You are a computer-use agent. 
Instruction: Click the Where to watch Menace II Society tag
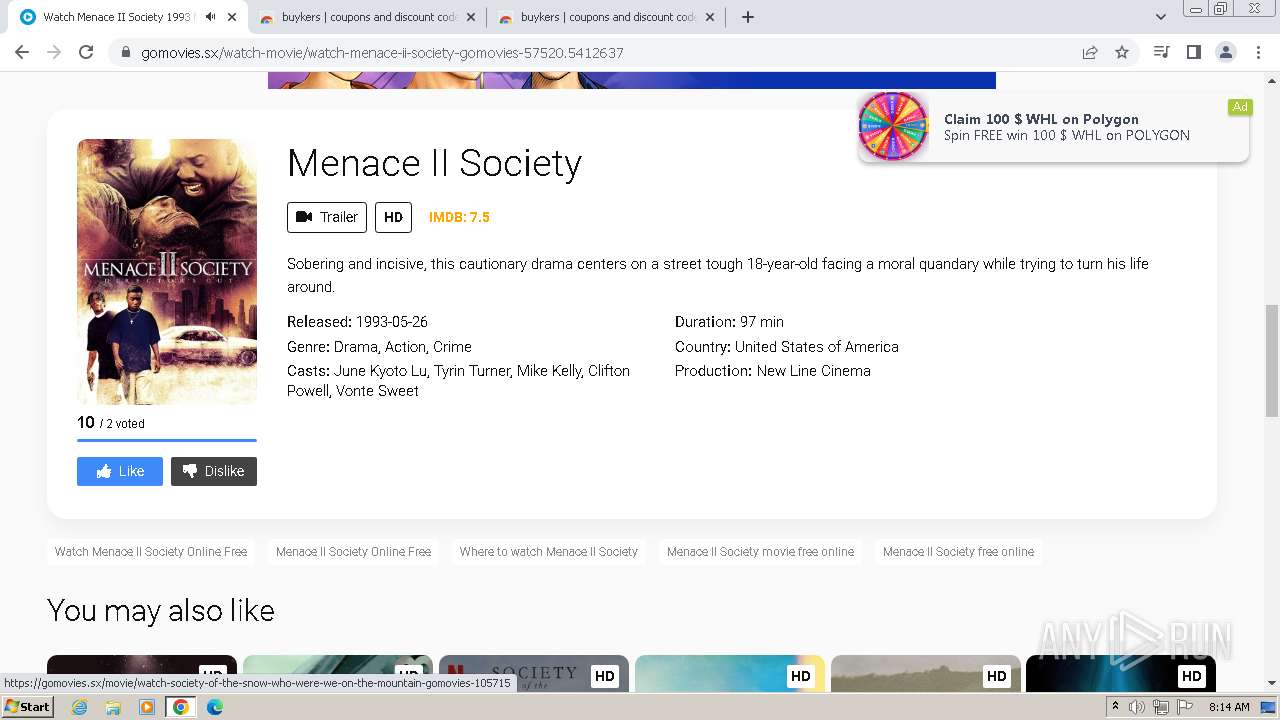(549, 552)
